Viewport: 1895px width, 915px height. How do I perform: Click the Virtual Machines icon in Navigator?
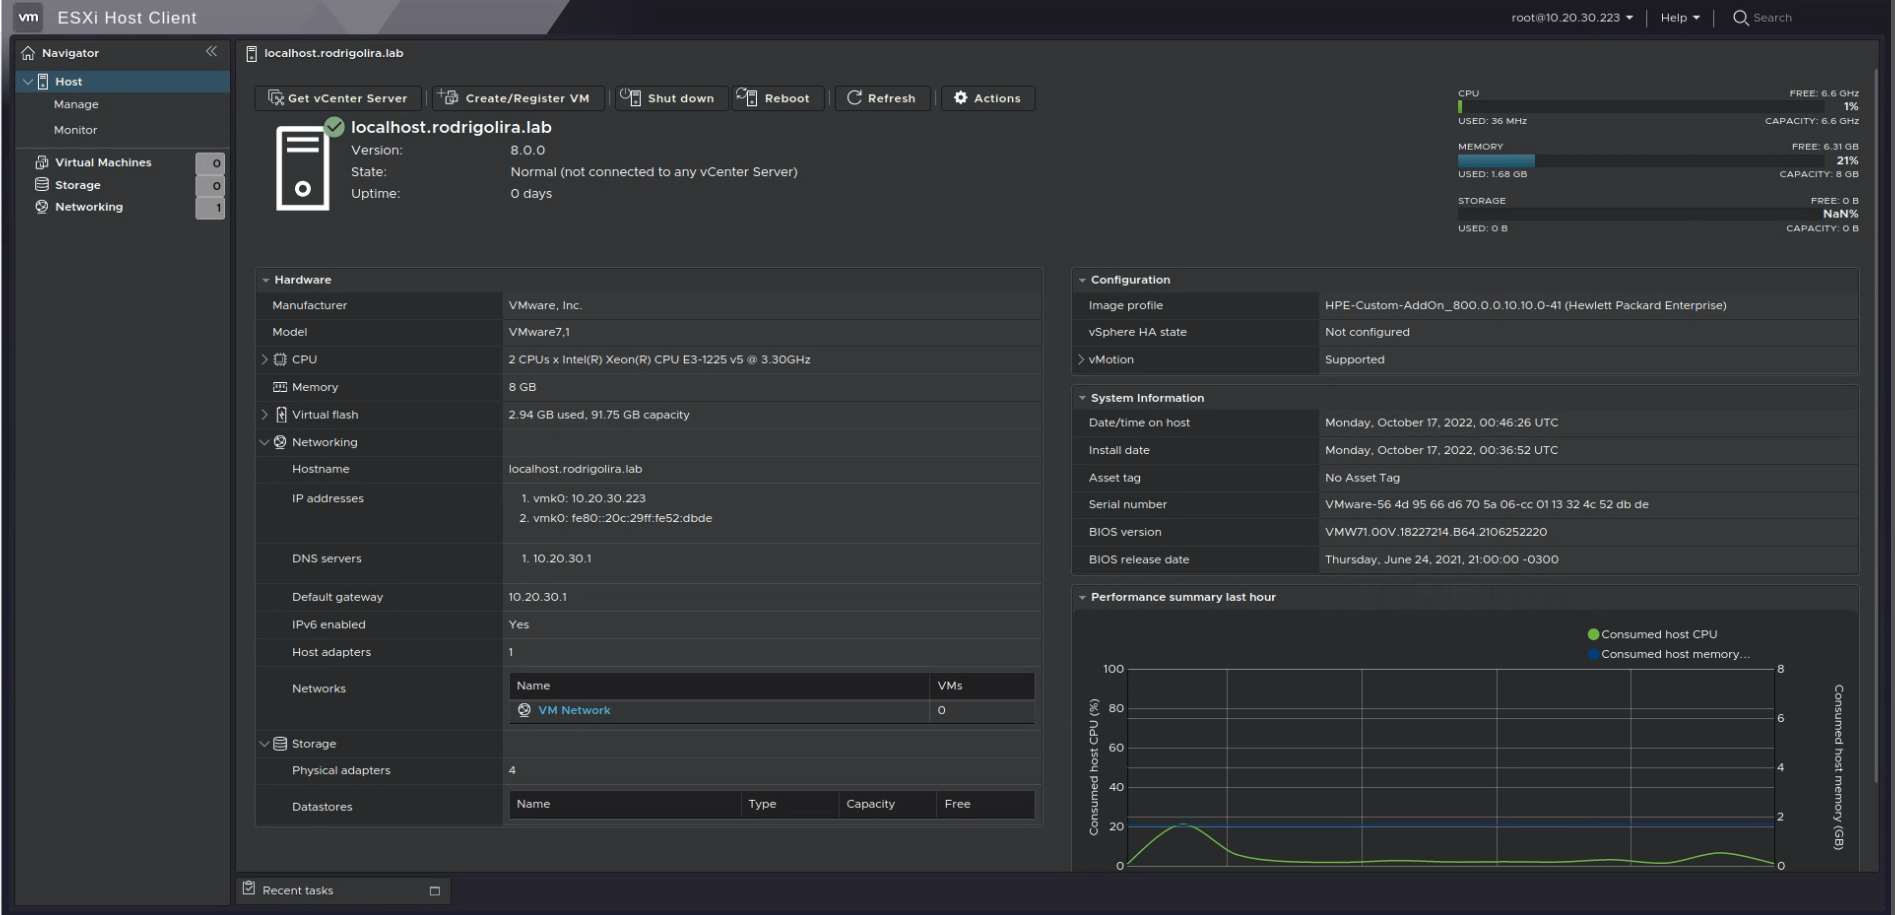42,162
